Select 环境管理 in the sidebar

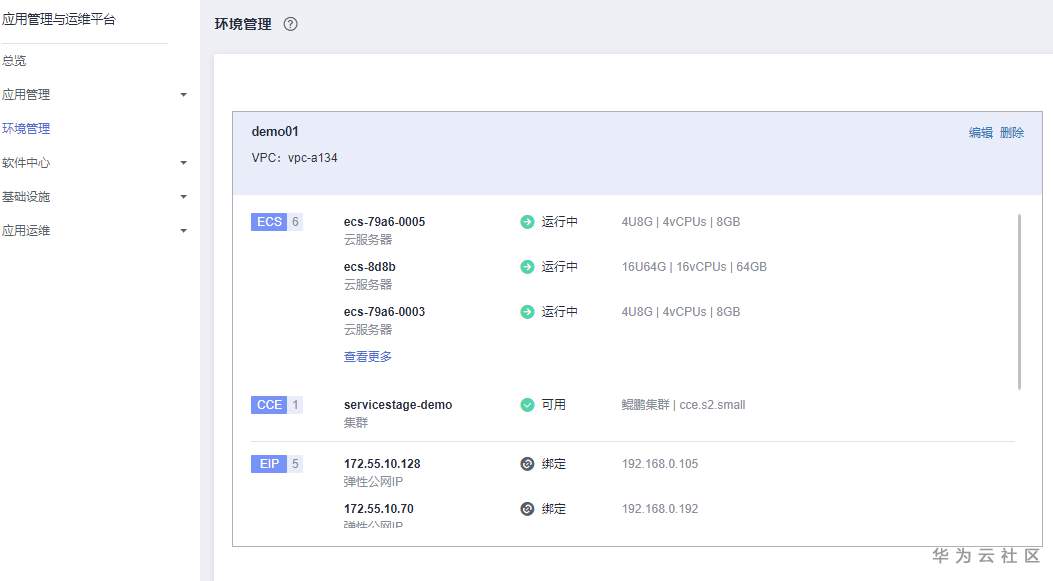(x=26, y=129)
